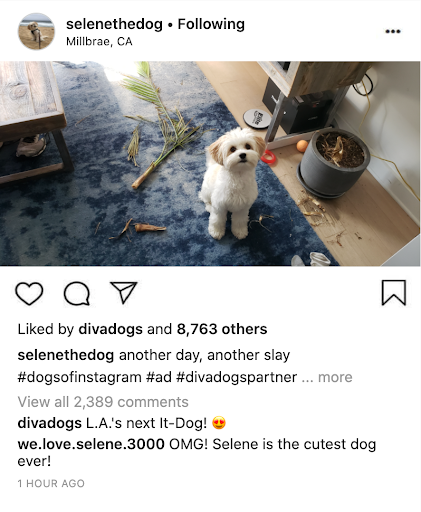Viewport: 421px width, 512px height.
Task: Like the post with the heart icon
Action: pyautogui.click(x=29, y=294)
